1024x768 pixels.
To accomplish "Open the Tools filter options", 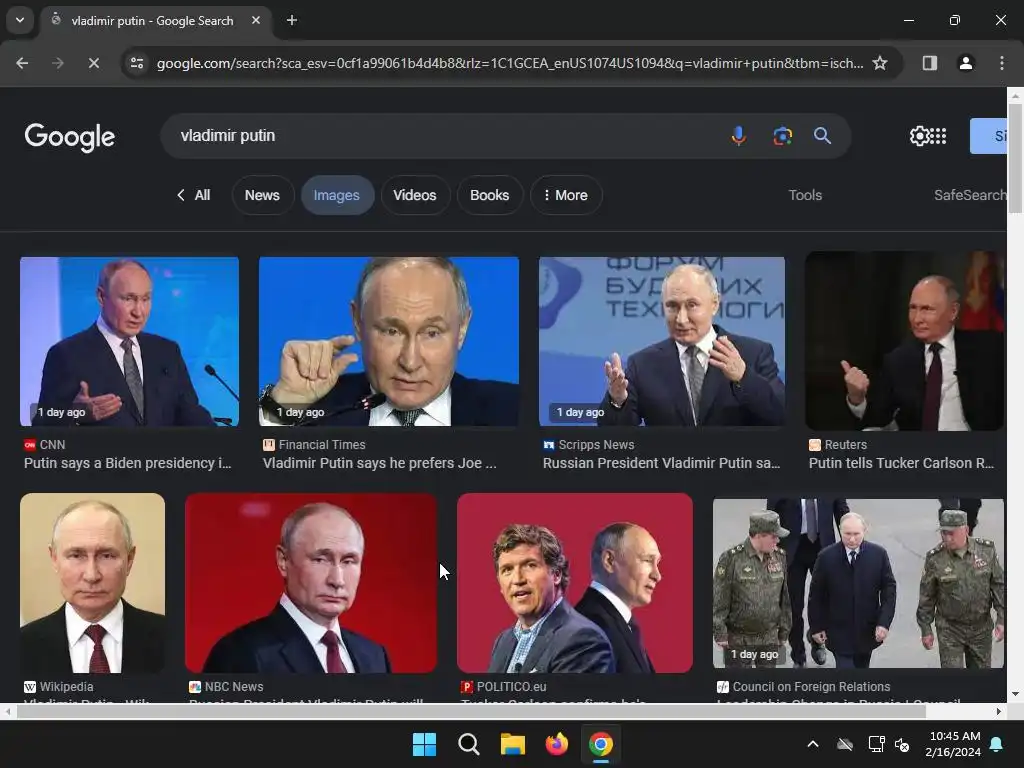I will point(805,195).
